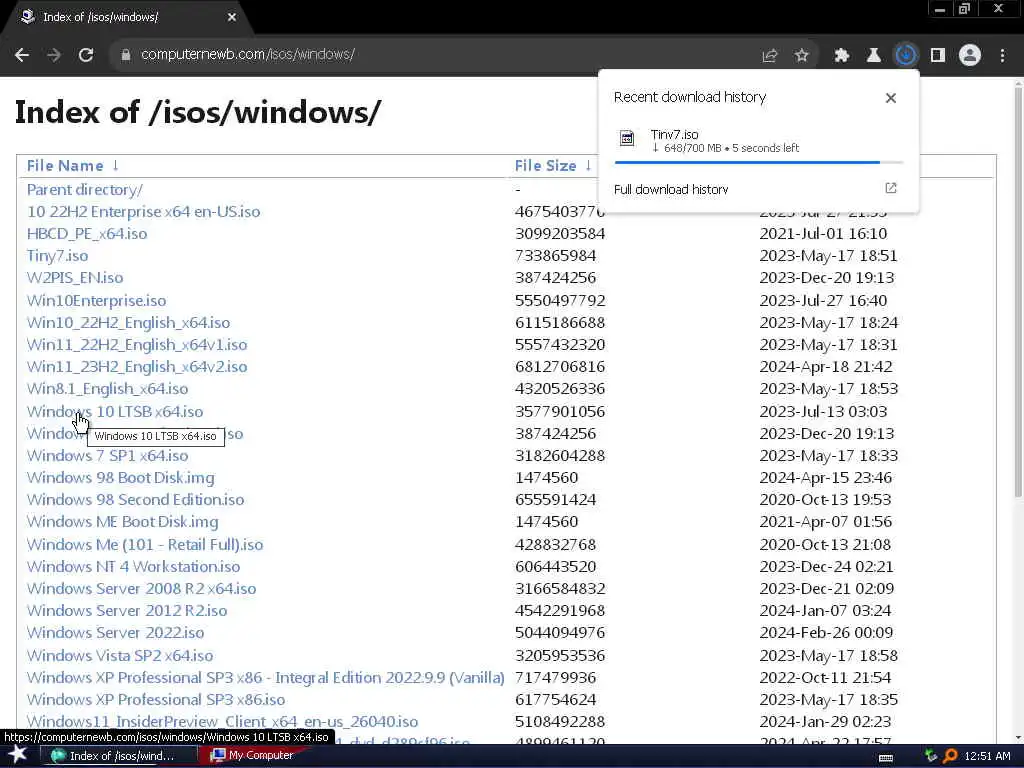This screenshot has width=1024, height=768.
Task: Open Full download history external-link icon
Action: [891, 188]
